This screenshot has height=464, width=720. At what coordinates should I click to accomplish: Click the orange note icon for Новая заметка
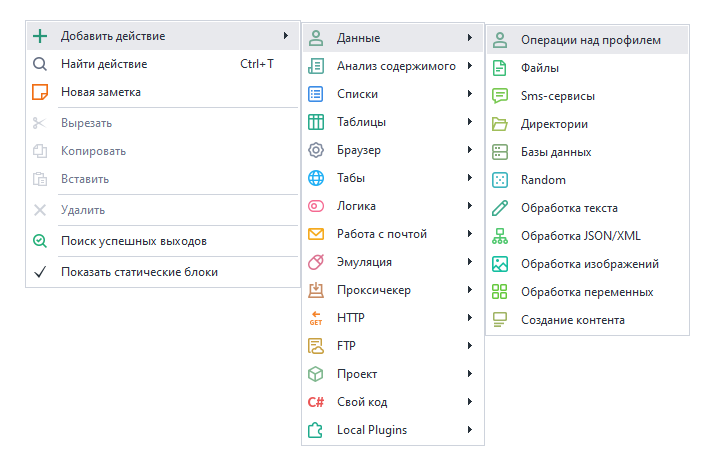click(40, 92)
